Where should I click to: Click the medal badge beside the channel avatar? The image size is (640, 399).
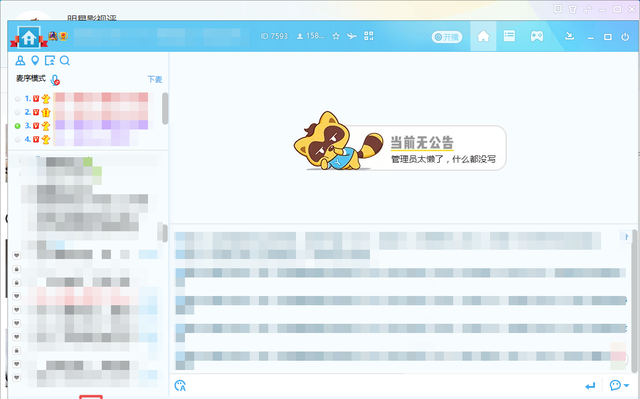tap(53, 36)
